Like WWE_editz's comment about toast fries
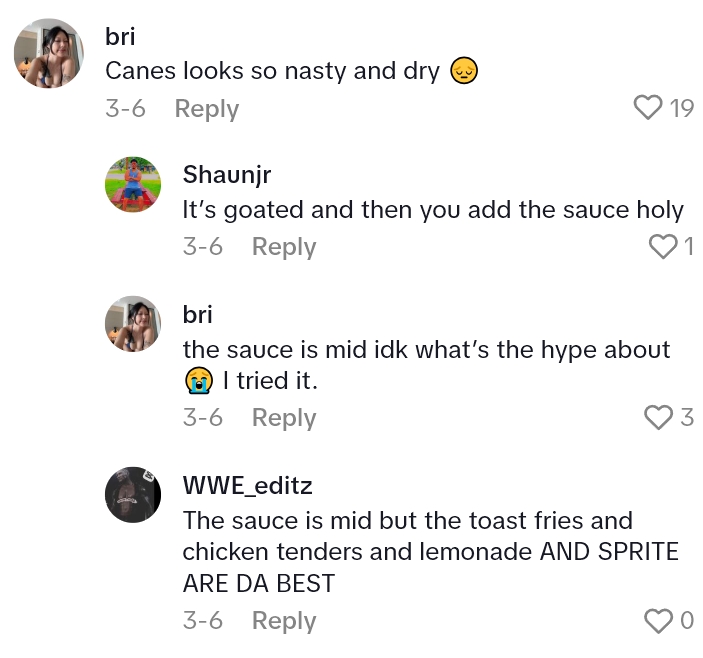This screenshot has height=658, width=703. [x=658, y=621]
